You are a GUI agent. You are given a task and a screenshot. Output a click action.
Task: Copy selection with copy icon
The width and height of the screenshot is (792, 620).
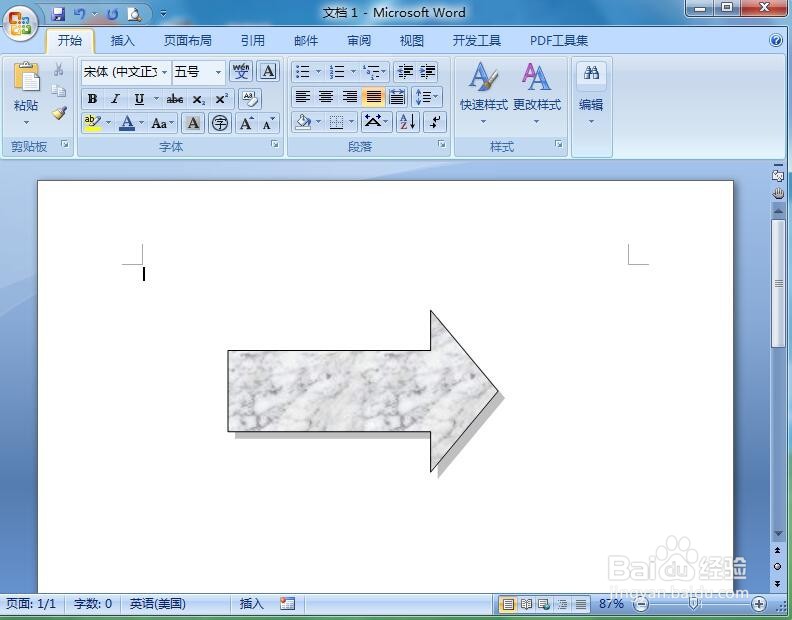click(59, 90)
